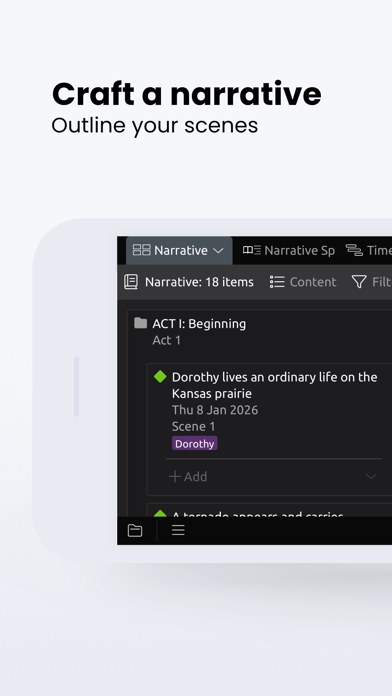This screenshot has width=392, height=696.
Task: Select the ACT I: Beginning folder title
Action: (199, 324)
